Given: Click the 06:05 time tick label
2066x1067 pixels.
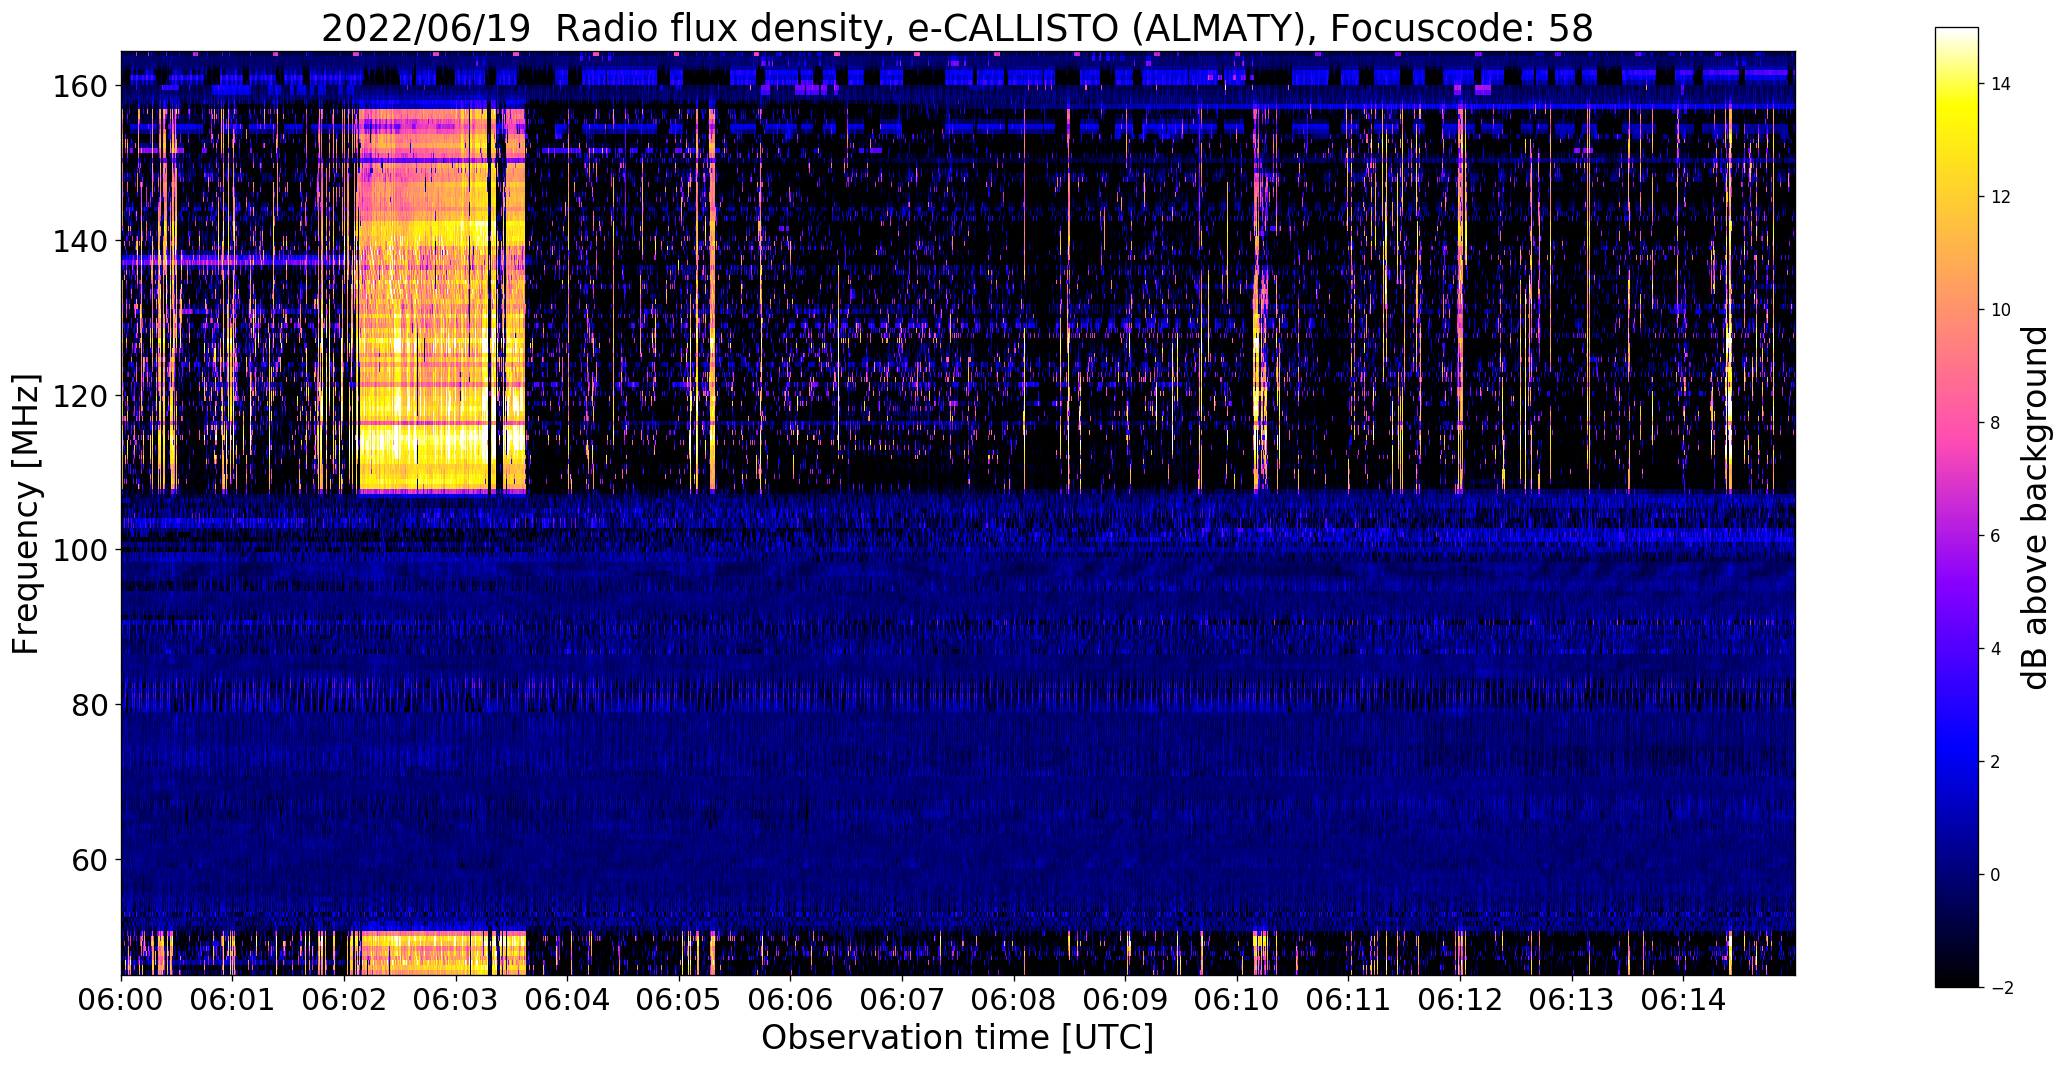Looking at the screenshot, I should 680,1000.
